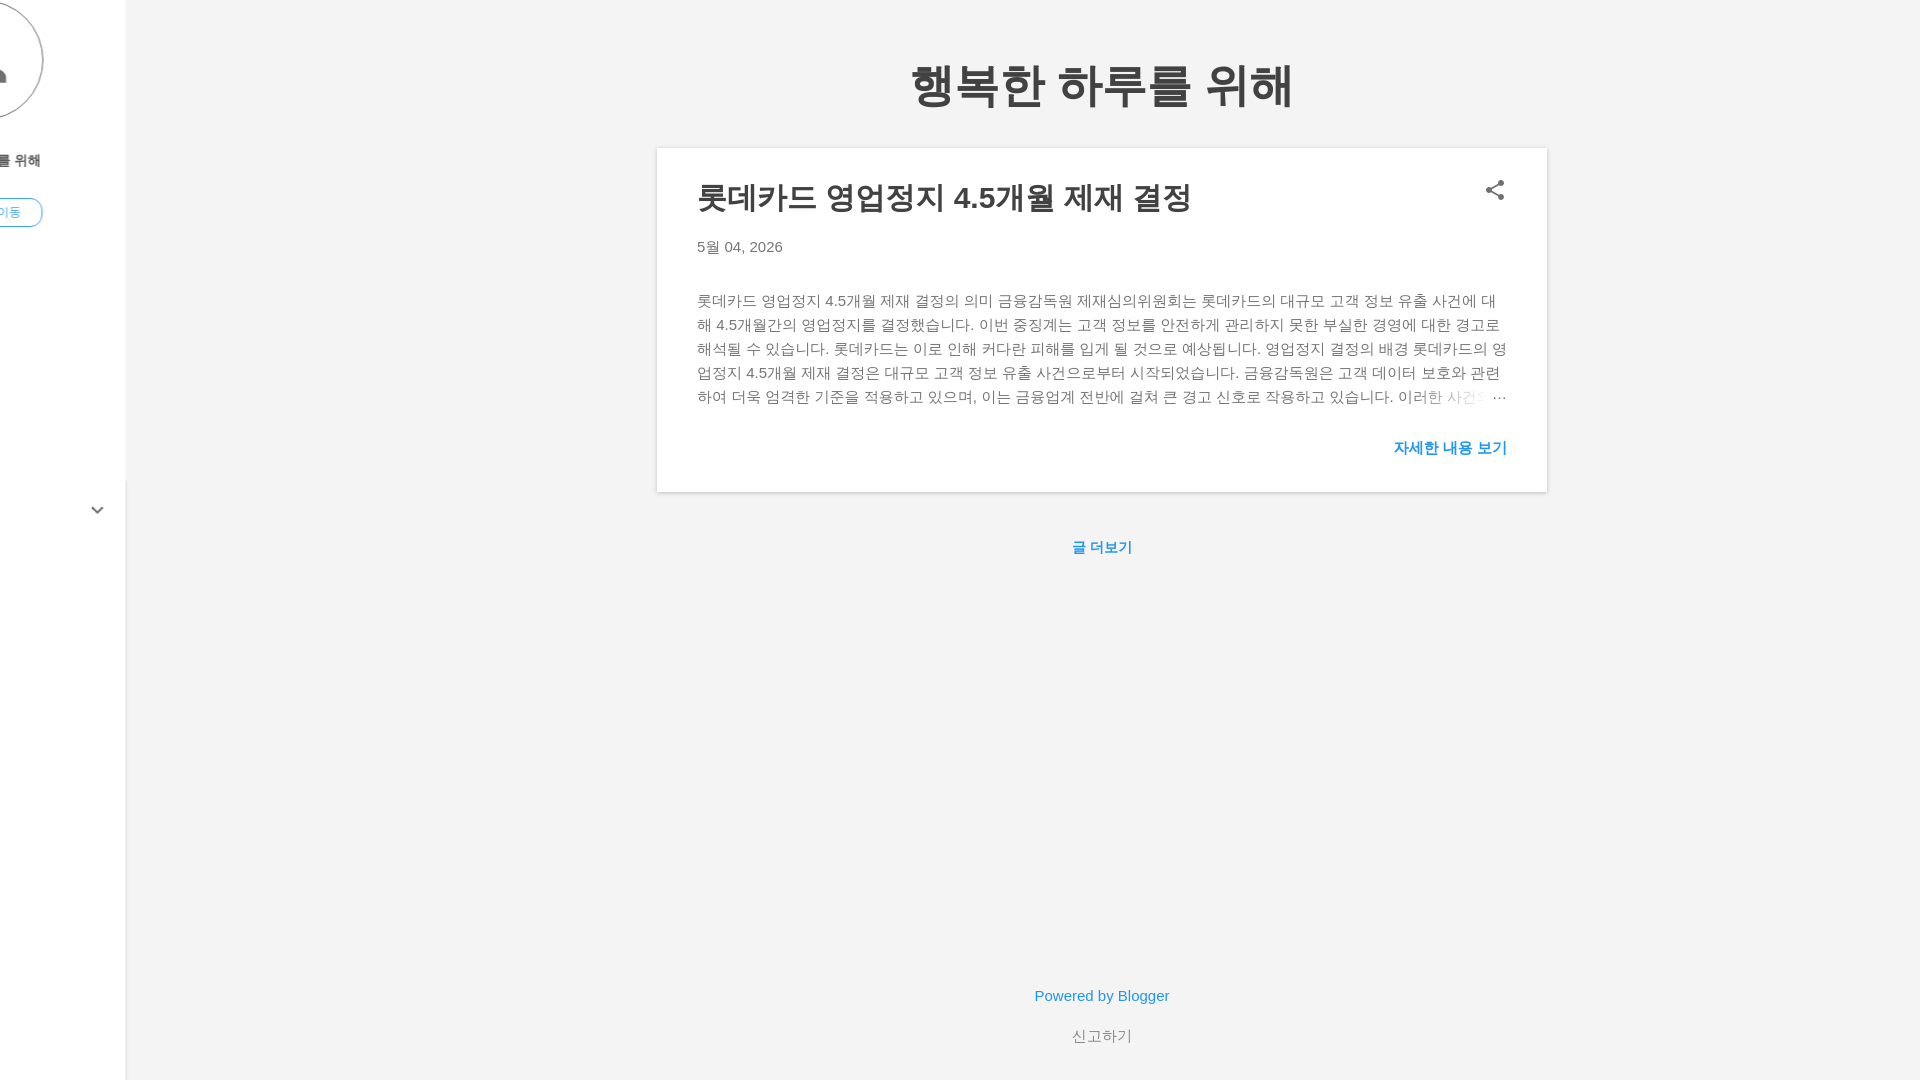1920x1080 pixels.
Task: Expand the sidebar chevron arrow
Action: click(x=97, y=510)
